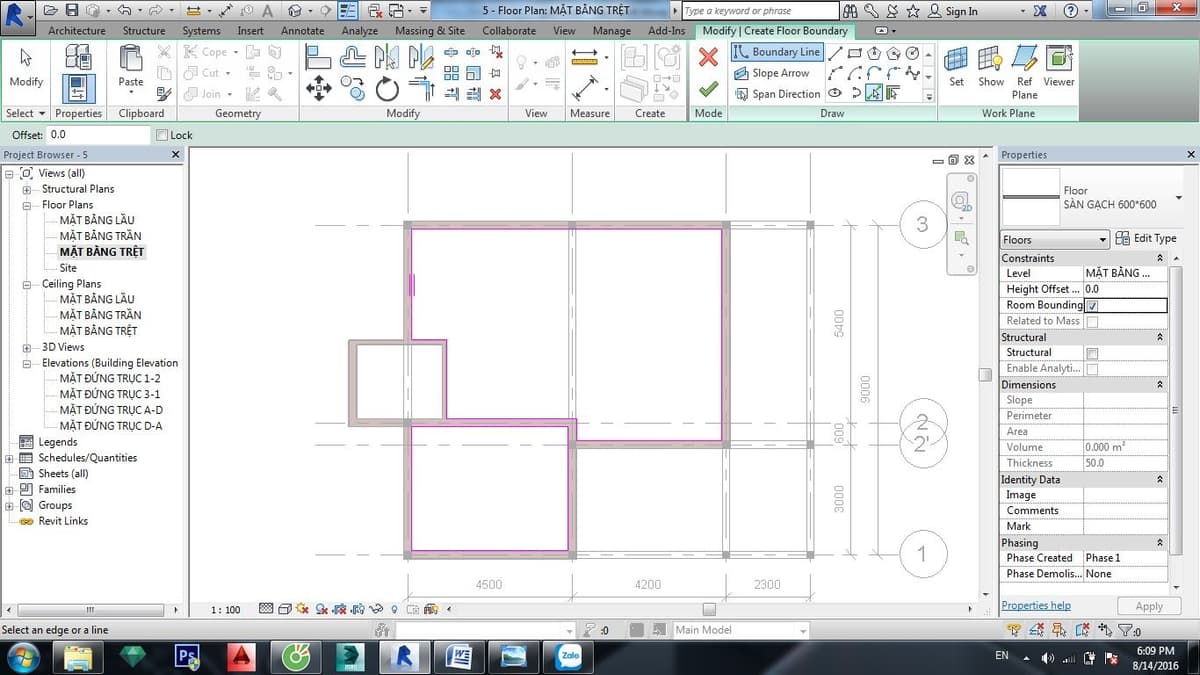1200x675 pixels.
Task: Select the Pick Walls draw tool
Action: tap(892, 93)
